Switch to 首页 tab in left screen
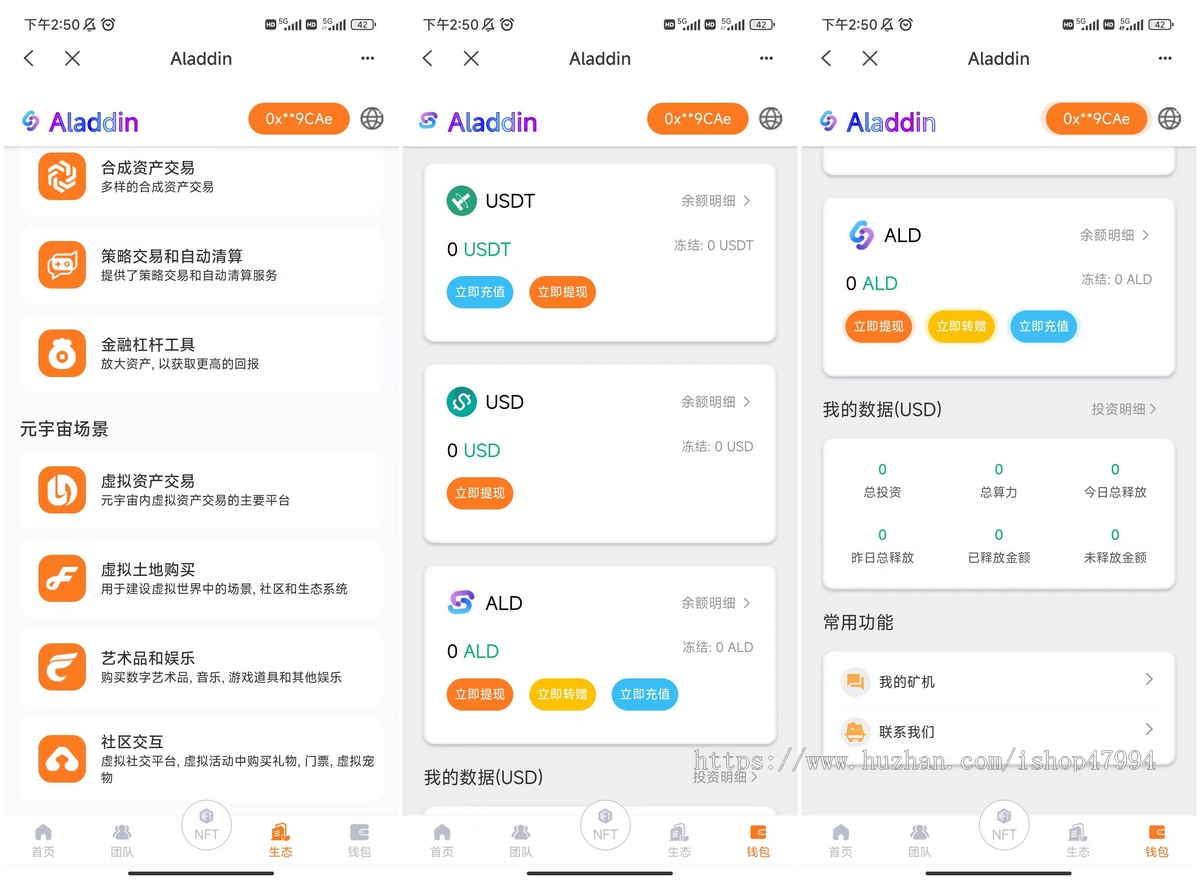Screen dimensions: 1200x885 (x=43, y=841)
